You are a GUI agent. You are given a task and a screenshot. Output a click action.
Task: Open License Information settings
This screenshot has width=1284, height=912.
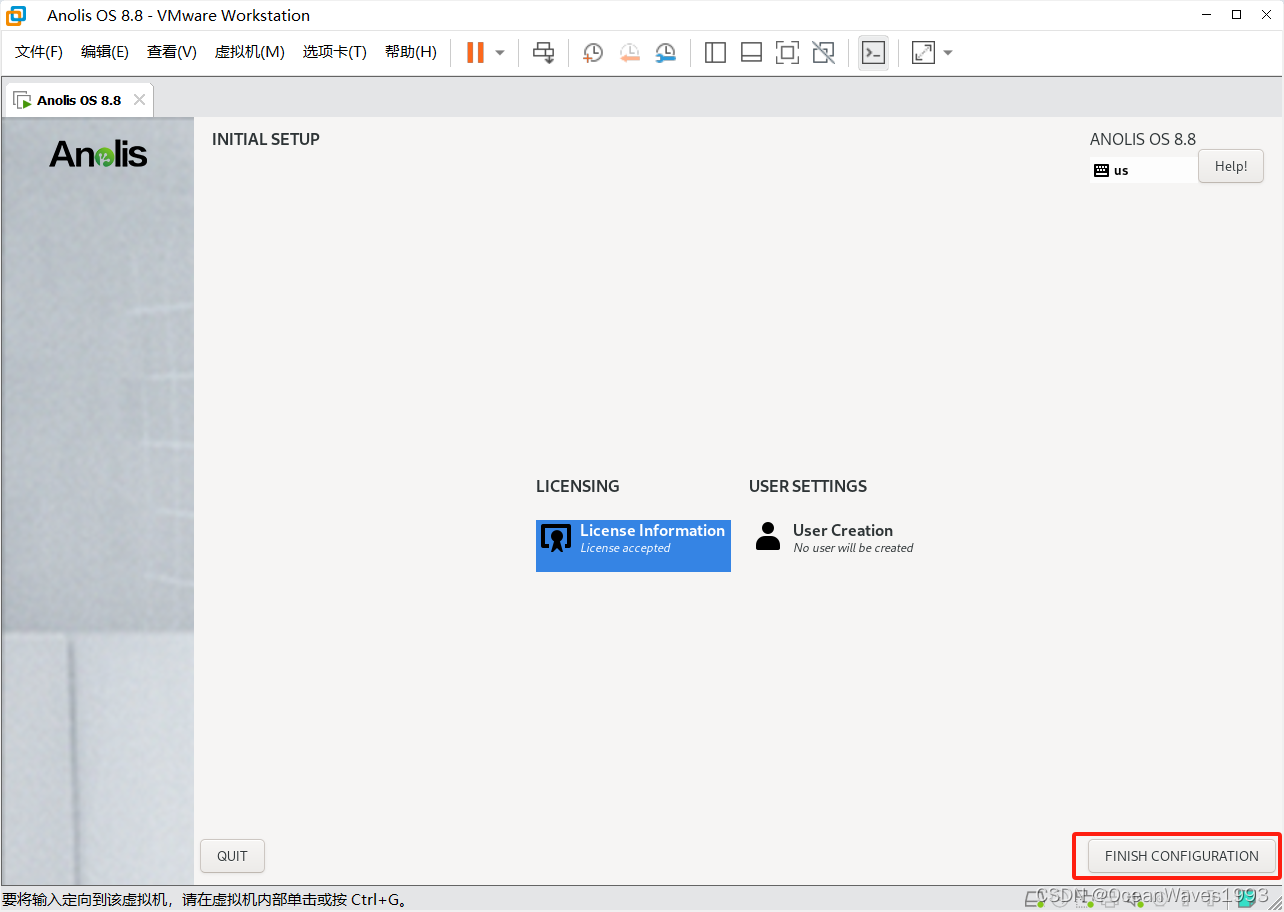pos(633,546)
